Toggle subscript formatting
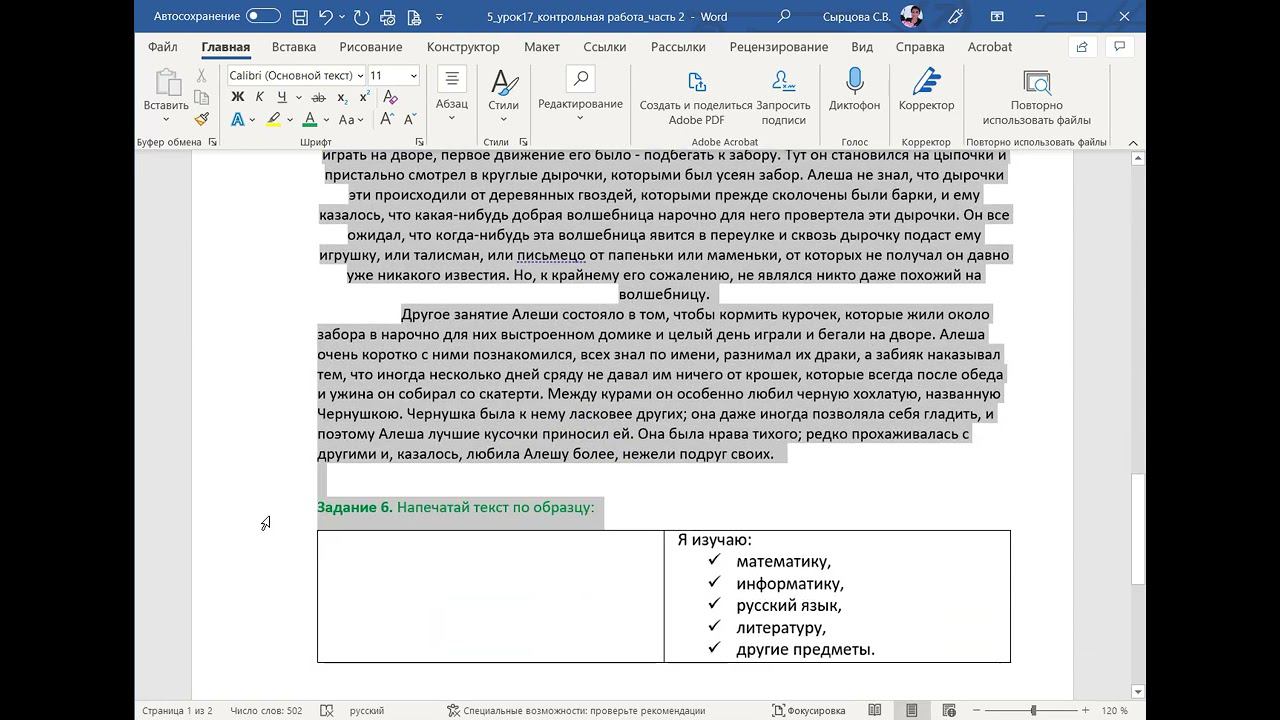This screenshot has height=720, width=1280. point(342,97)
